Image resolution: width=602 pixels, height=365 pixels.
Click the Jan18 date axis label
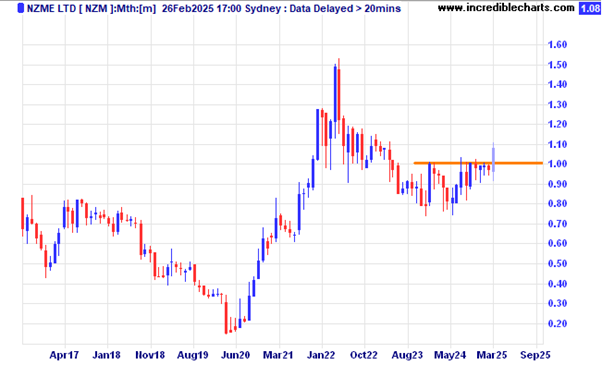point(107,355)
